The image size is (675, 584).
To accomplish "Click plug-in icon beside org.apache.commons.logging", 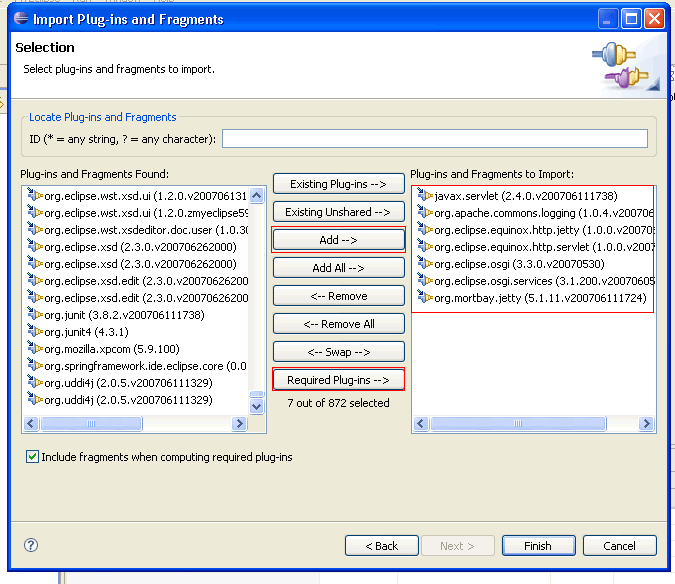I will (x=424, y=213).
